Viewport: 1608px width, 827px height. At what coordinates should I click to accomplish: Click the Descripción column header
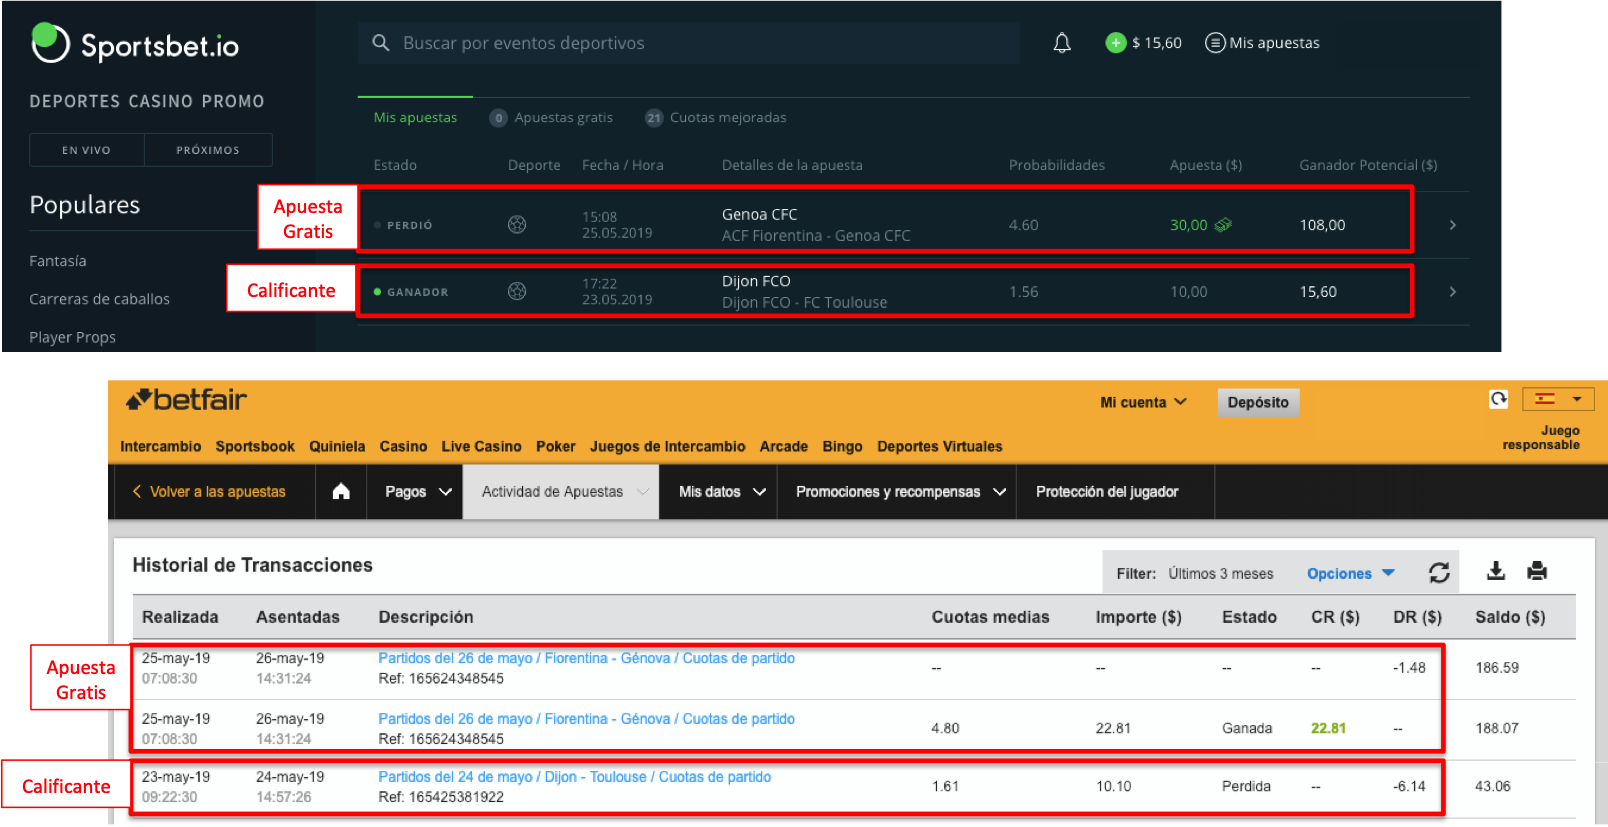pos(425,617)
